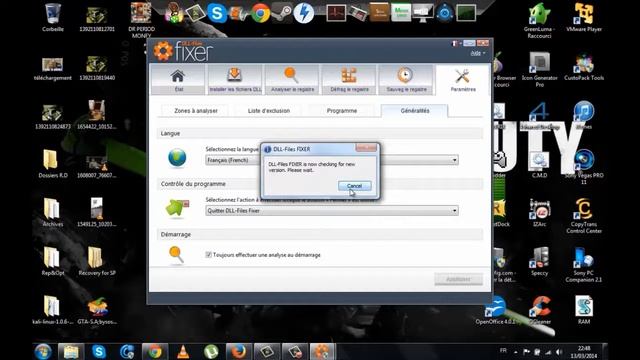Open the Dossiers R.D folder
Image resolution: width=640 pixels, height=360 pixels.
(x=53, y=164)
